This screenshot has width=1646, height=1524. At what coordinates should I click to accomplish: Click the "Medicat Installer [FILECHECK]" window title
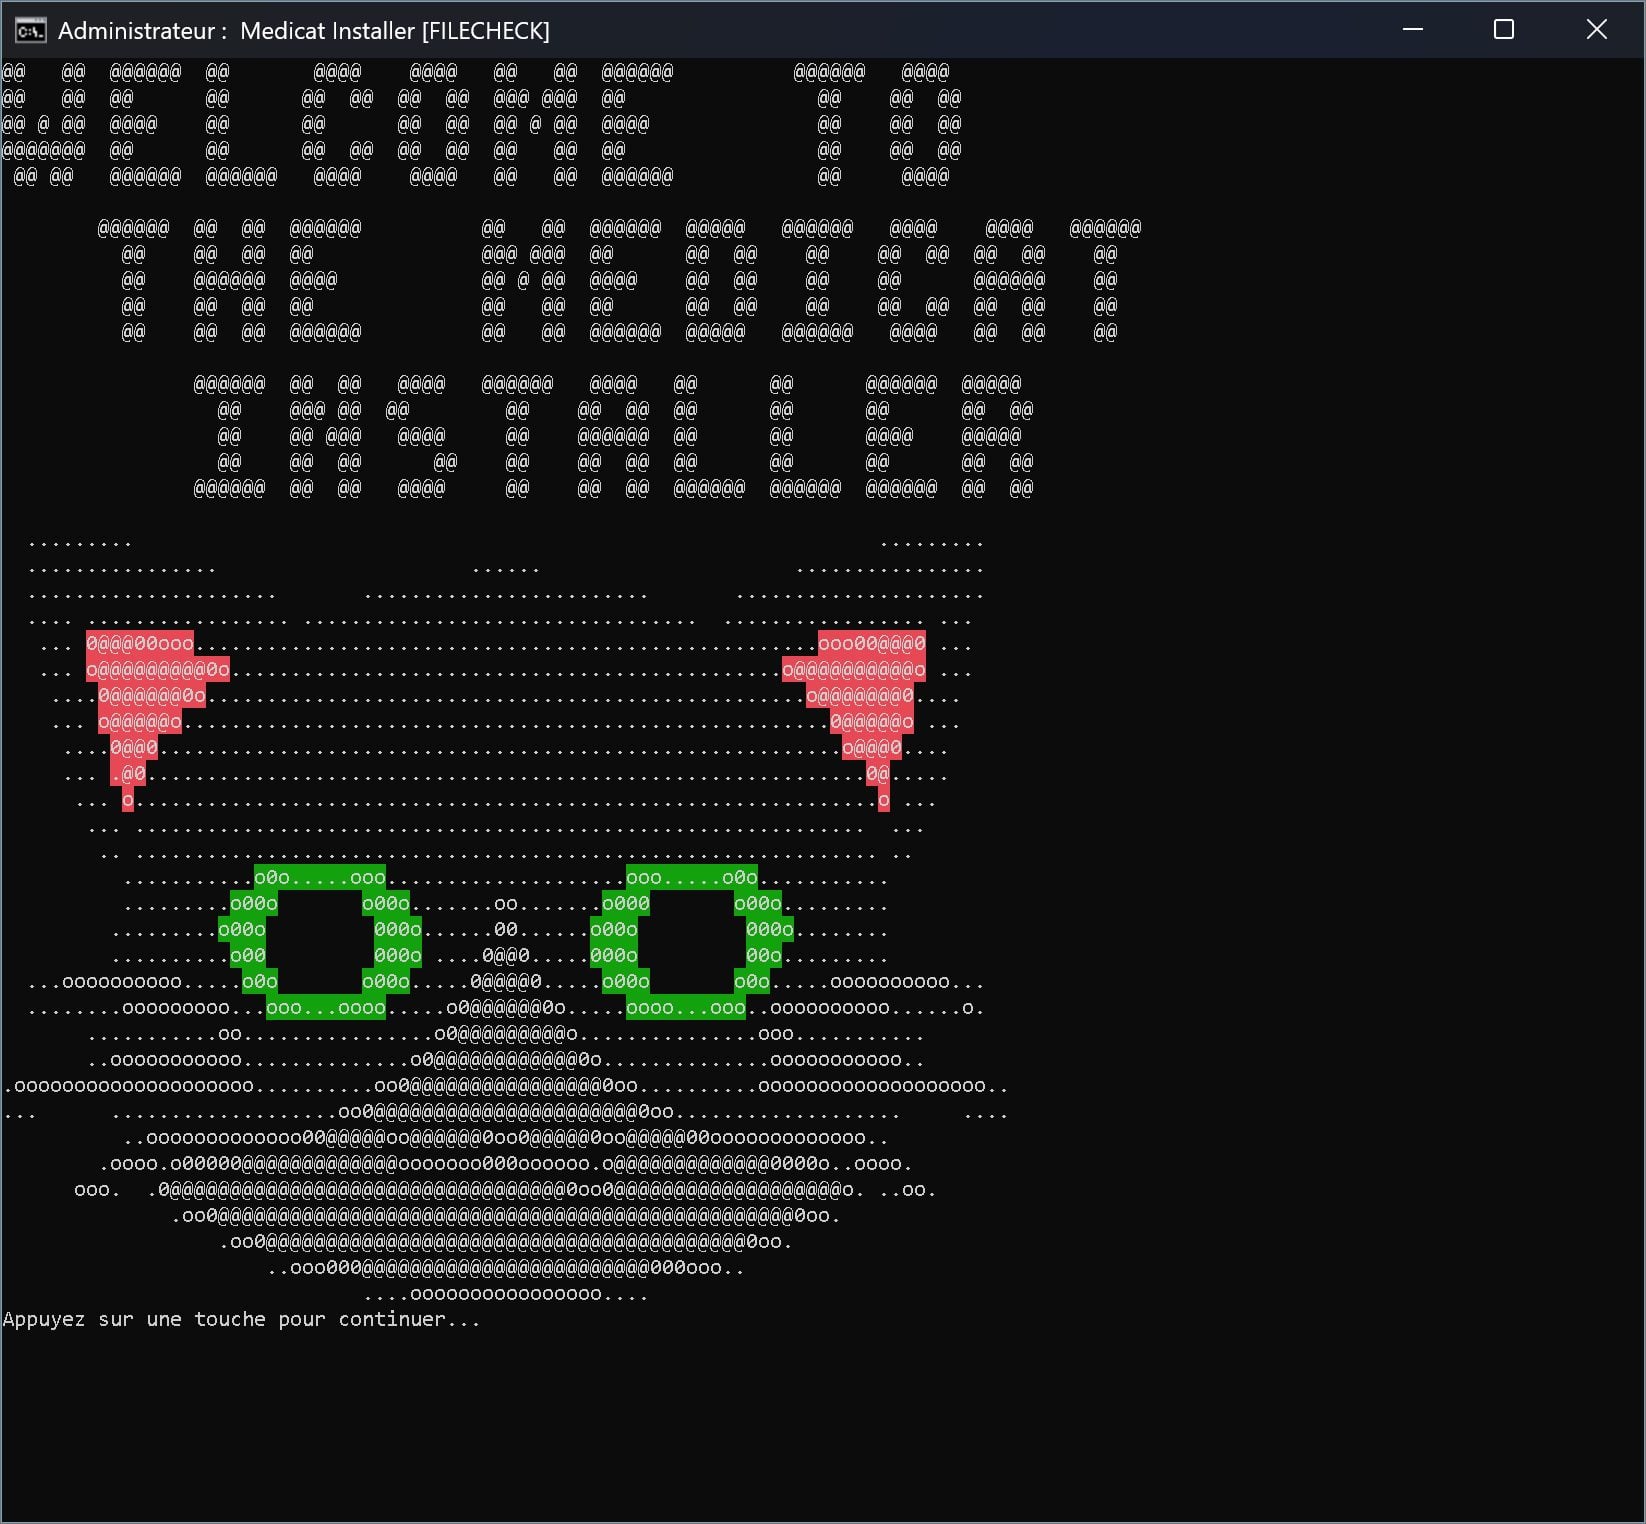pyautogui.click(x=394, y=31)
